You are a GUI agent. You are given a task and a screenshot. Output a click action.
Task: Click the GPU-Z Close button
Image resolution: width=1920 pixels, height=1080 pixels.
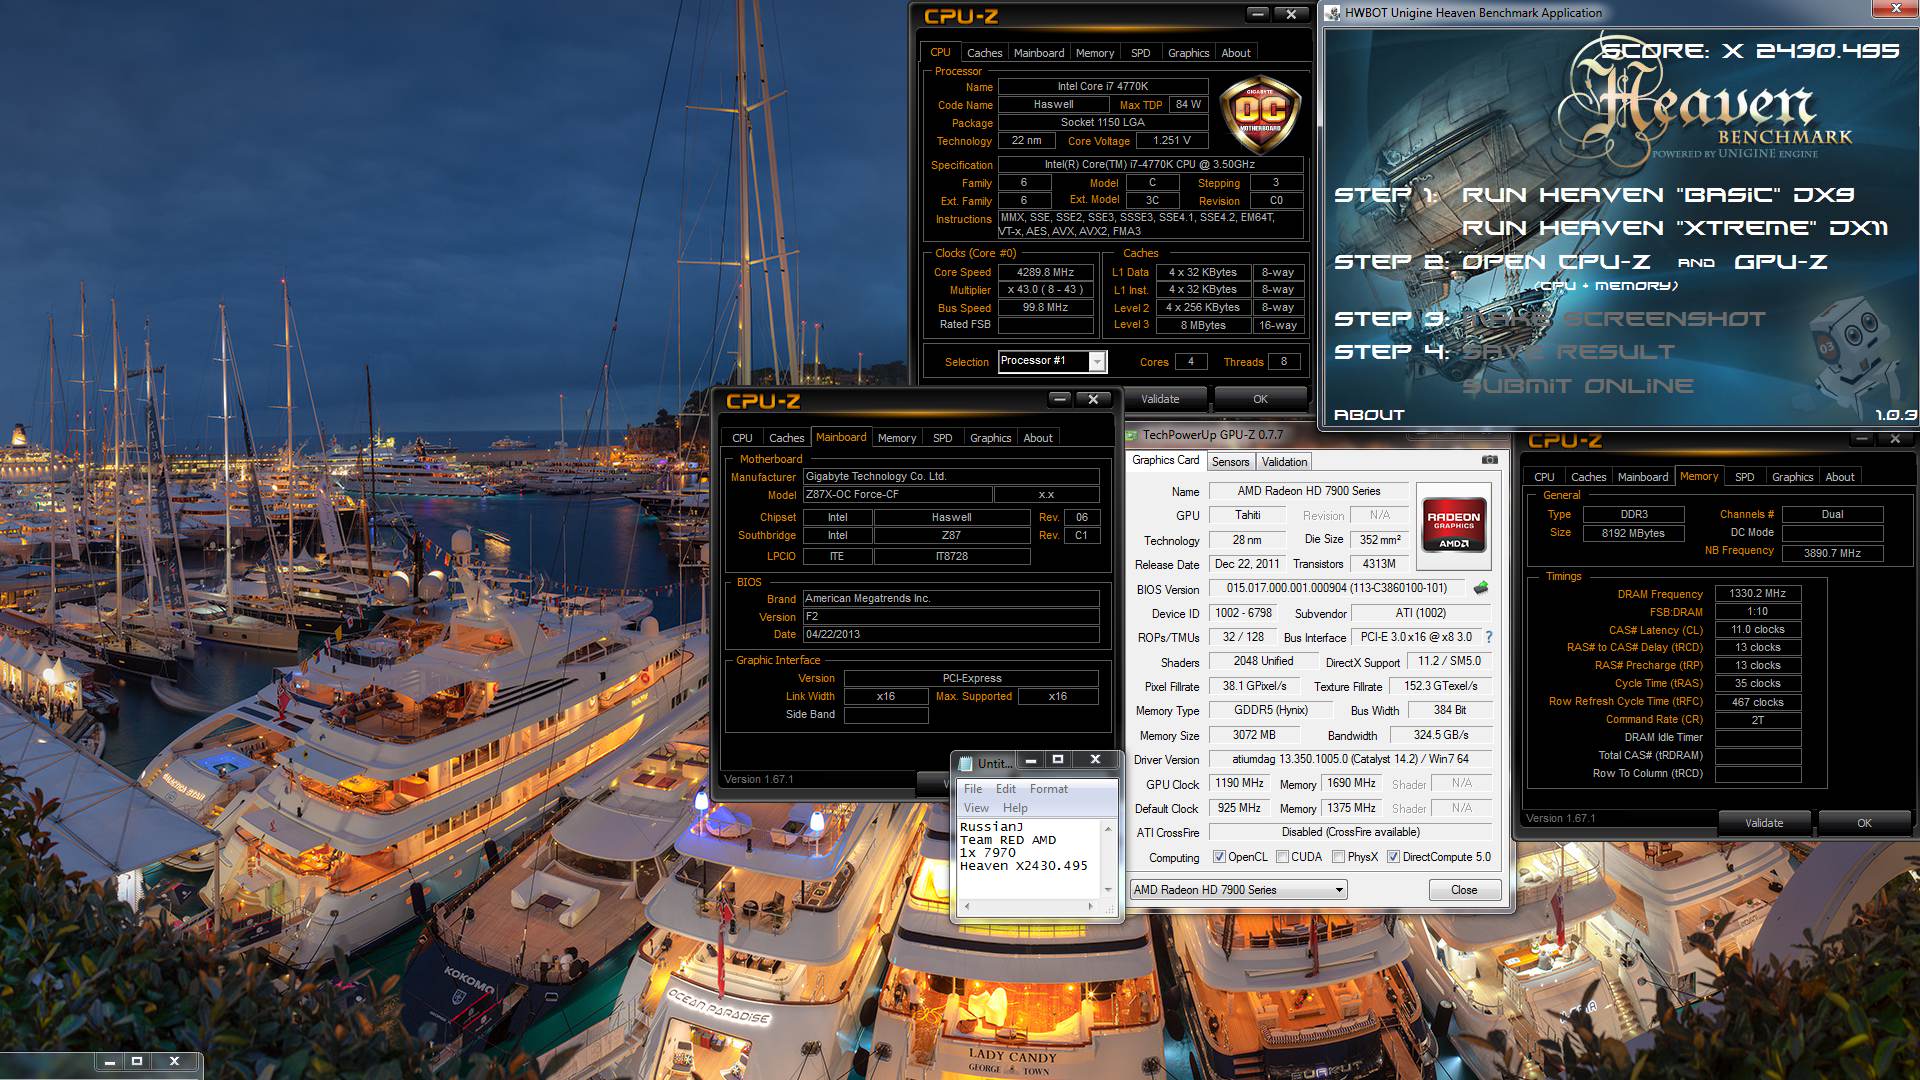[1464, 890]
